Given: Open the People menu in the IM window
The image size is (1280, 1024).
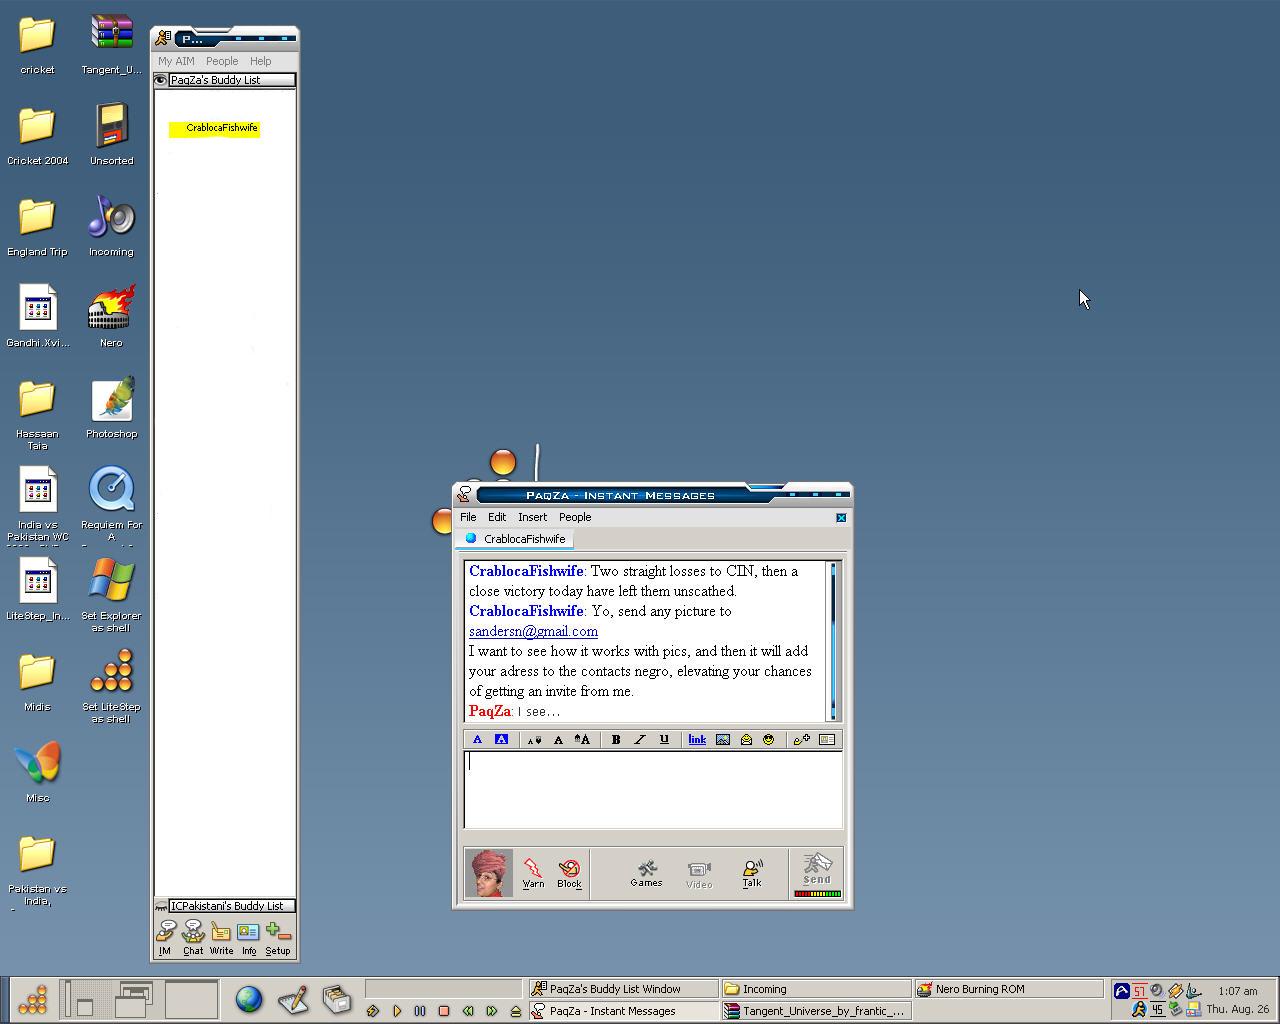Looking at the screenshot, I should click(x=575, y=517).
